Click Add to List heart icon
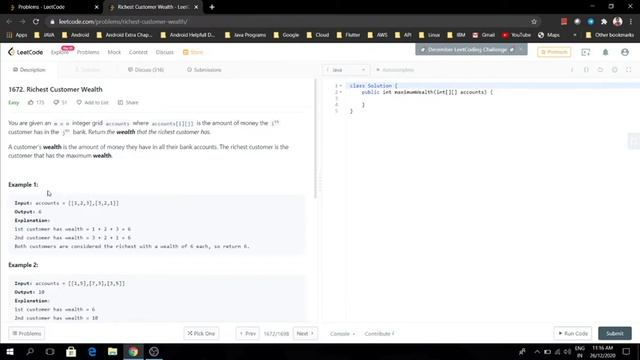The image size is (640, 360). point(79,102)
